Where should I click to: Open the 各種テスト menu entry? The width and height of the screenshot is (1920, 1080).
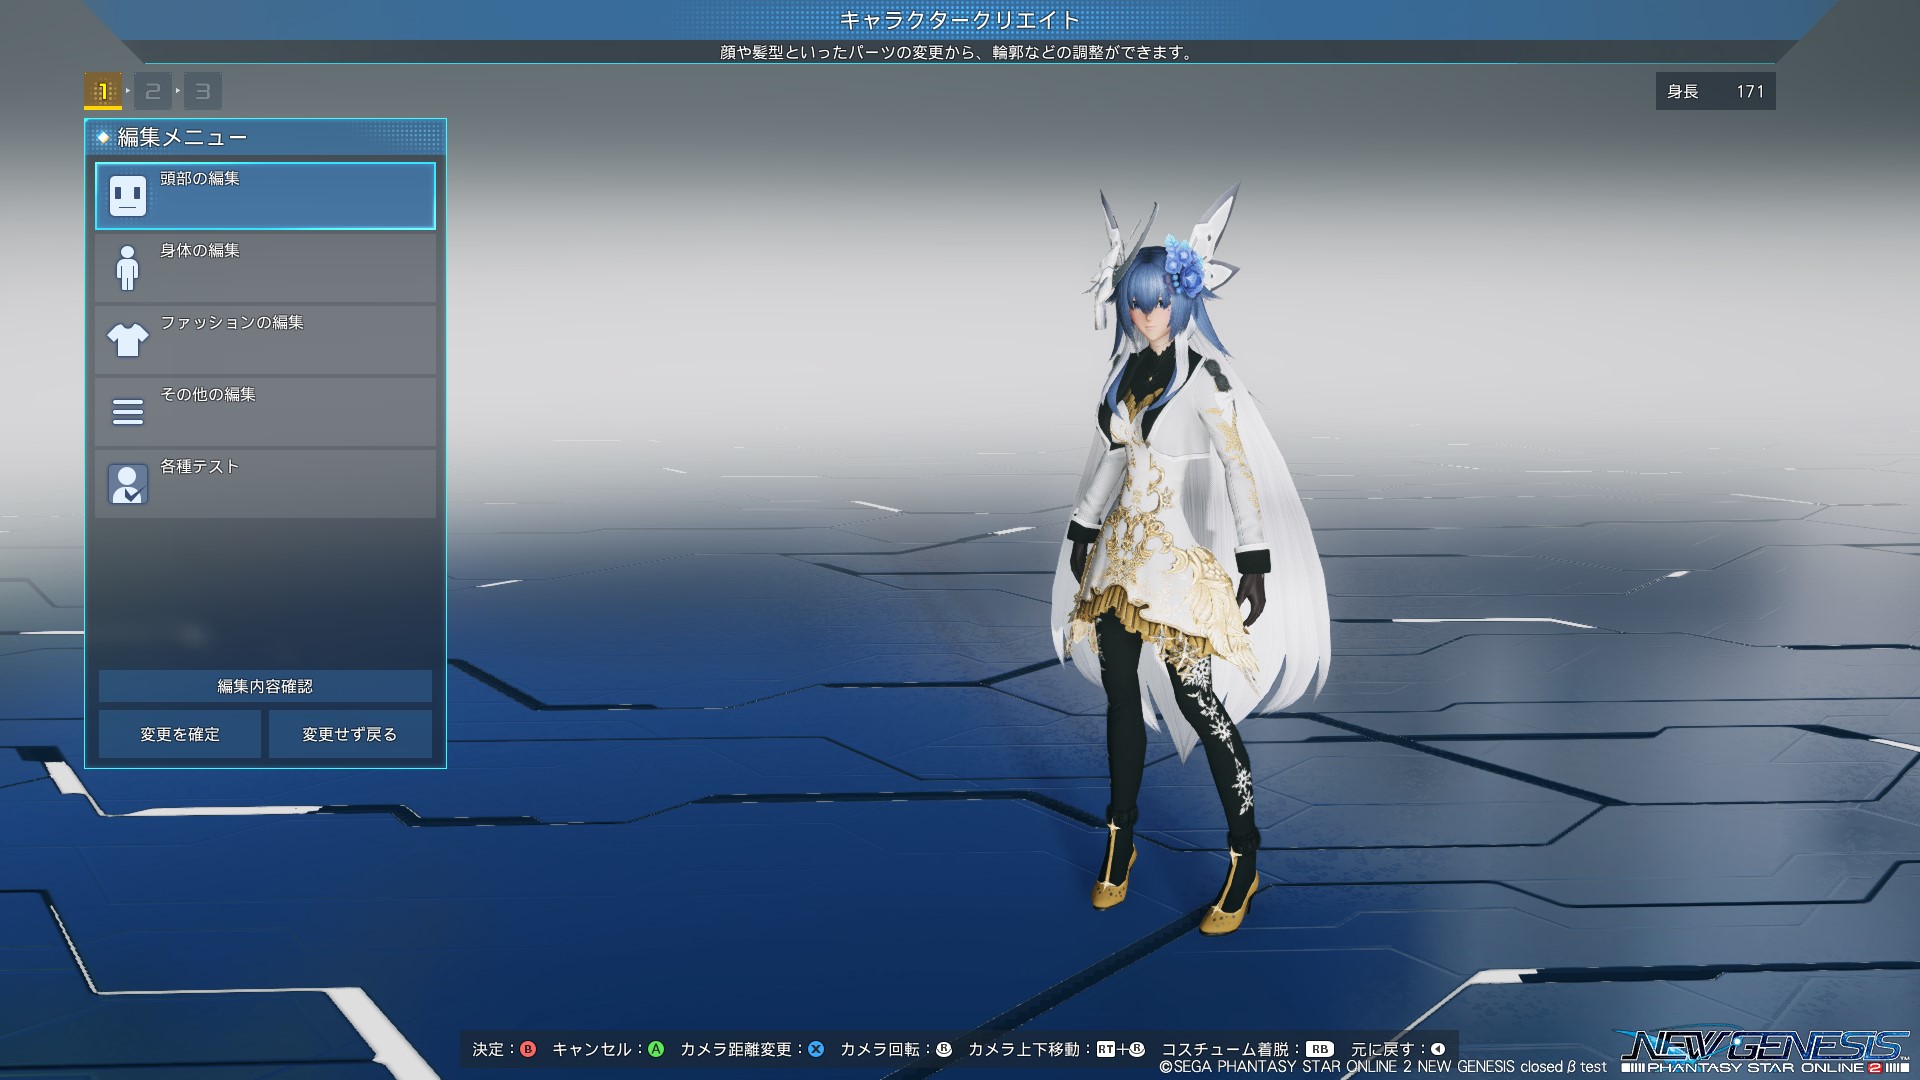[x=265, y=484]
